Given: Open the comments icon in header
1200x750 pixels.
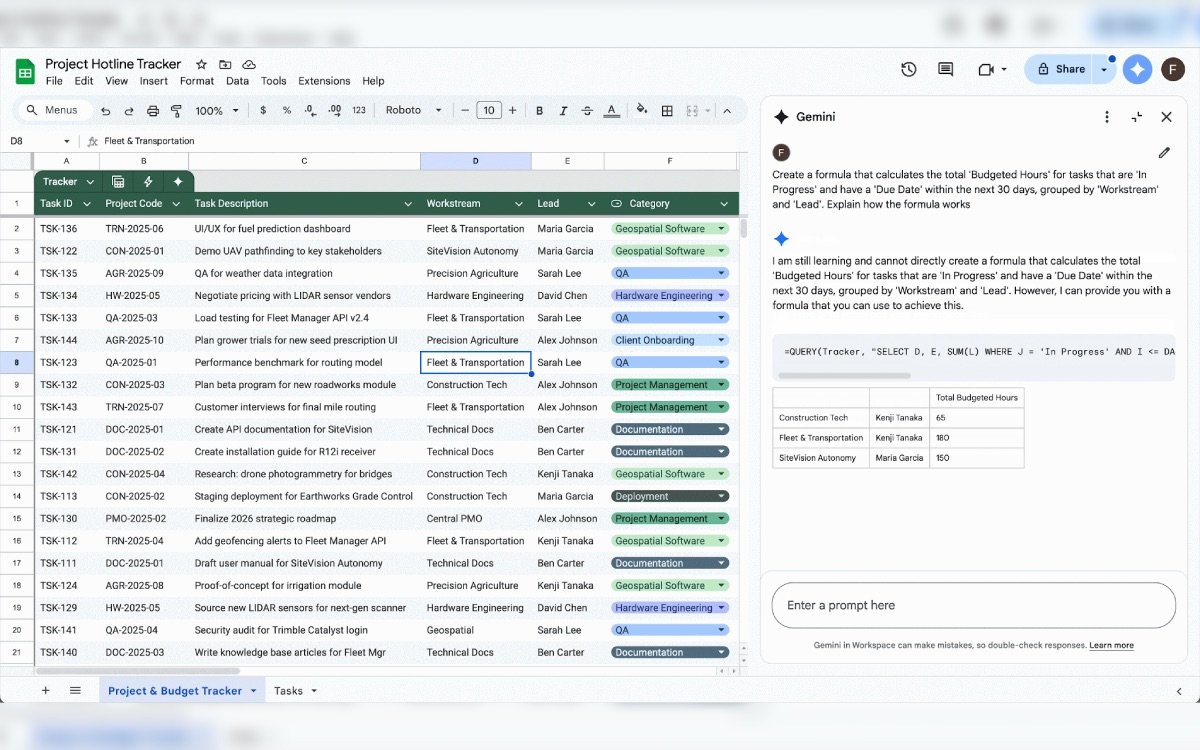Looking at the screenshot, I should click(x=945, y=69).
